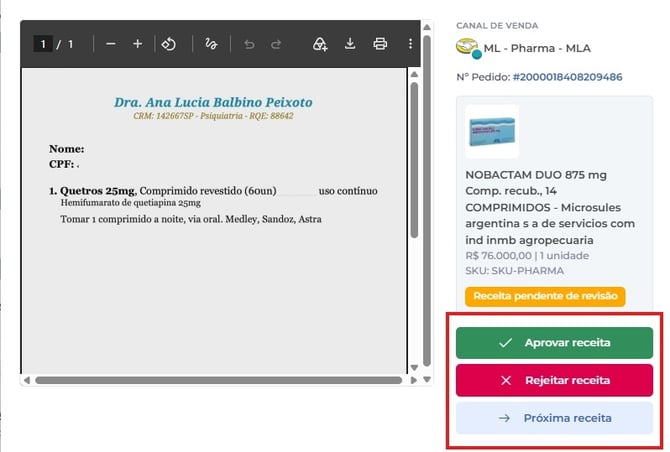This screenshot has width=670, height=452.
Task: Click the horizontal scrollbar right arrow
Action: pos(413,380)
